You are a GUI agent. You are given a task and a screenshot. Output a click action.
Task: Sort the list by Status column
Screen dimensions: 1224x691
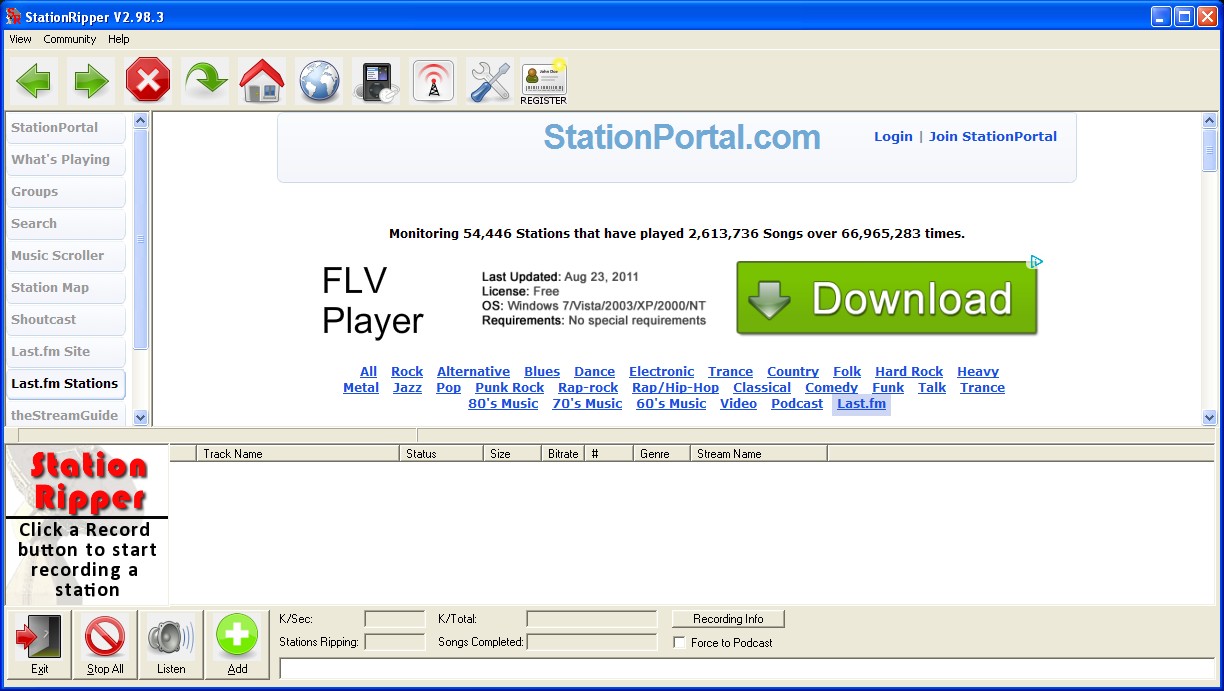[x=441, y=454]
